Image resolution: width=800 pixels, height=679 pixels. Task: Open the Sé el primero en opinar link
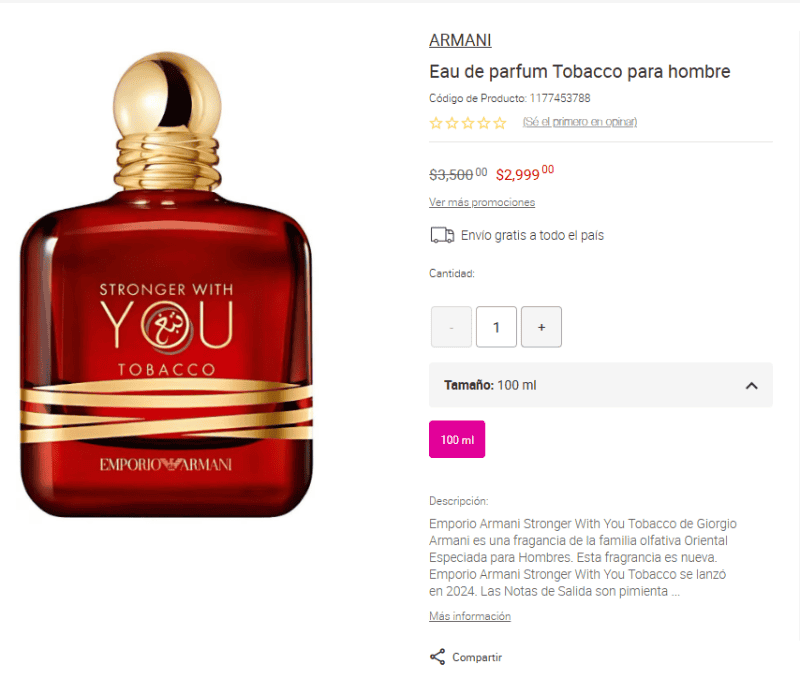[x=580, y=122]
